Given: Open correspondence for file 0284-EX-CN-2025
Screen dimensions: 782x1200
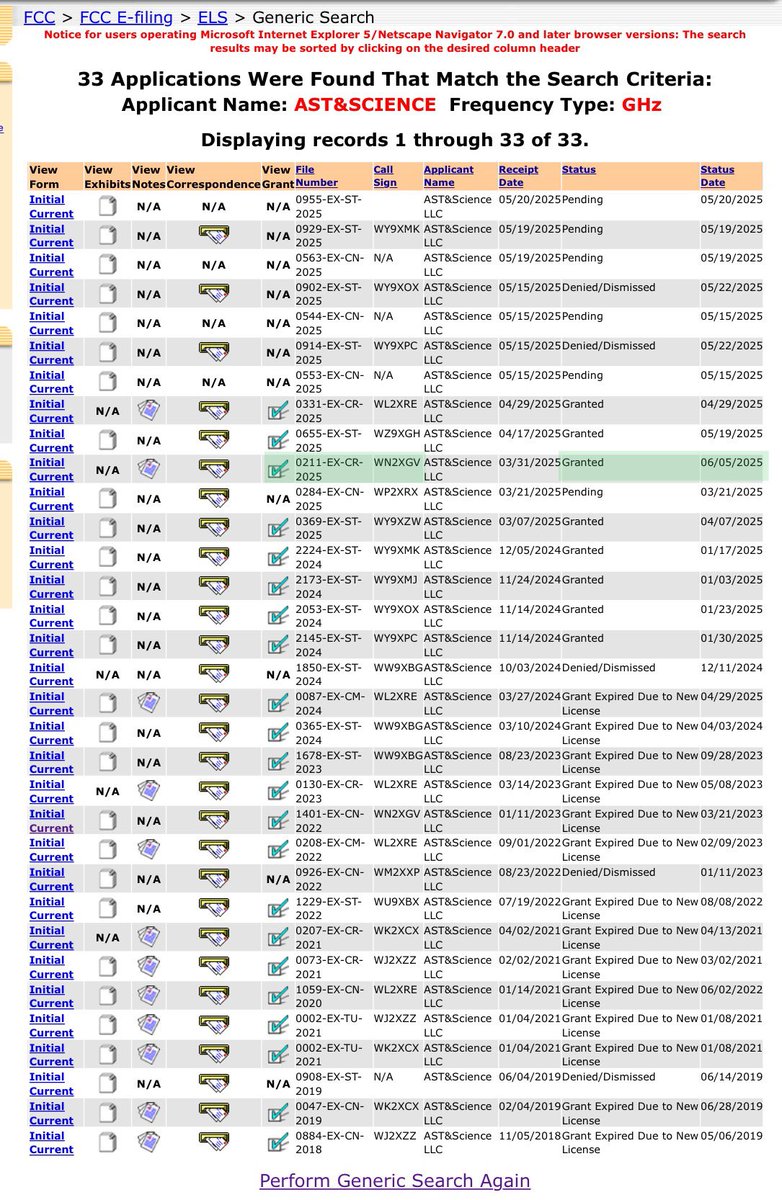Looking at the screenshot, I should (213, 499).
